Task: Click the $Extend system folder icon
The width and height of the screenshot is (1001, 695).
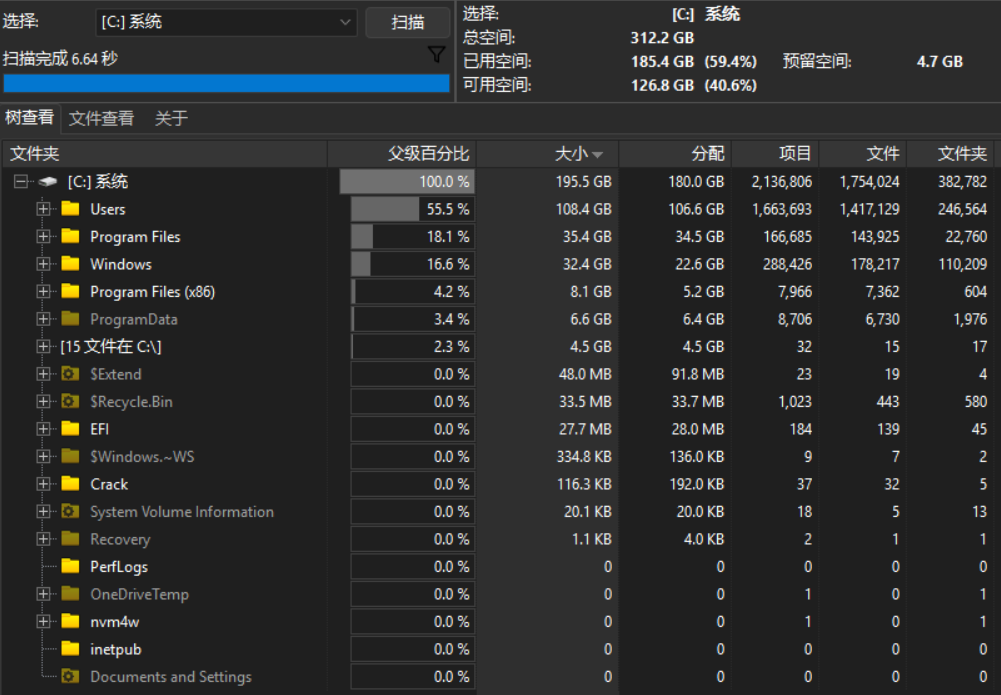Action: tap(70, 373)
